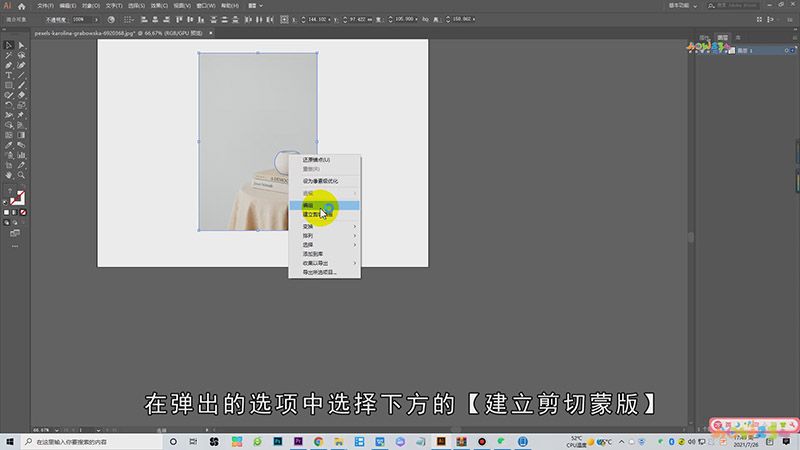
Task: Open the 对象(O) menu
Action: 91,6
